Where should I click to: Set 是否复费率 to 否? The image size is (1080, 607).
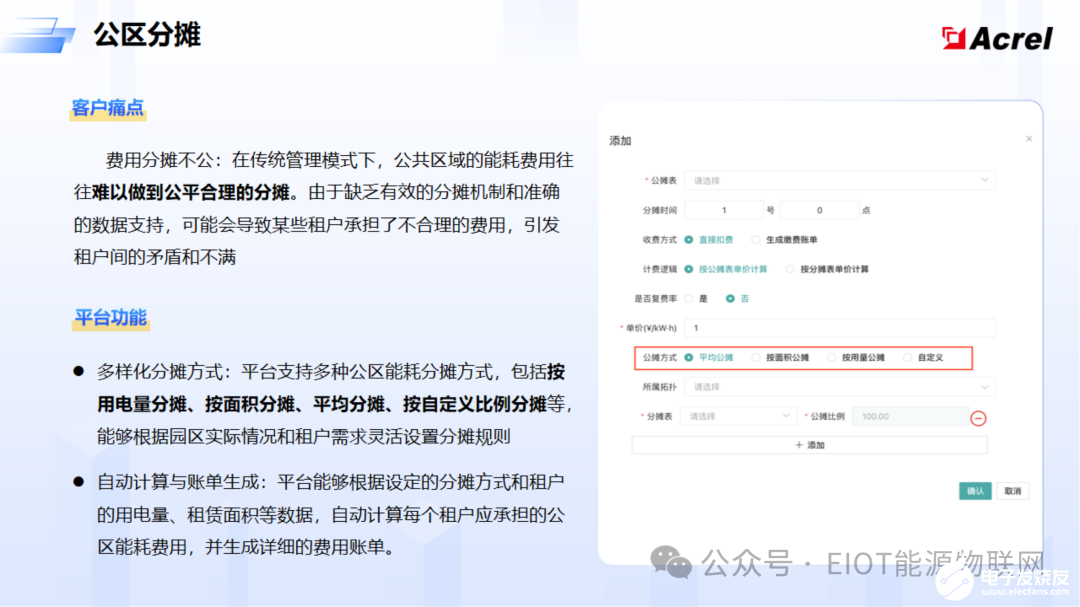coord(737,299)
